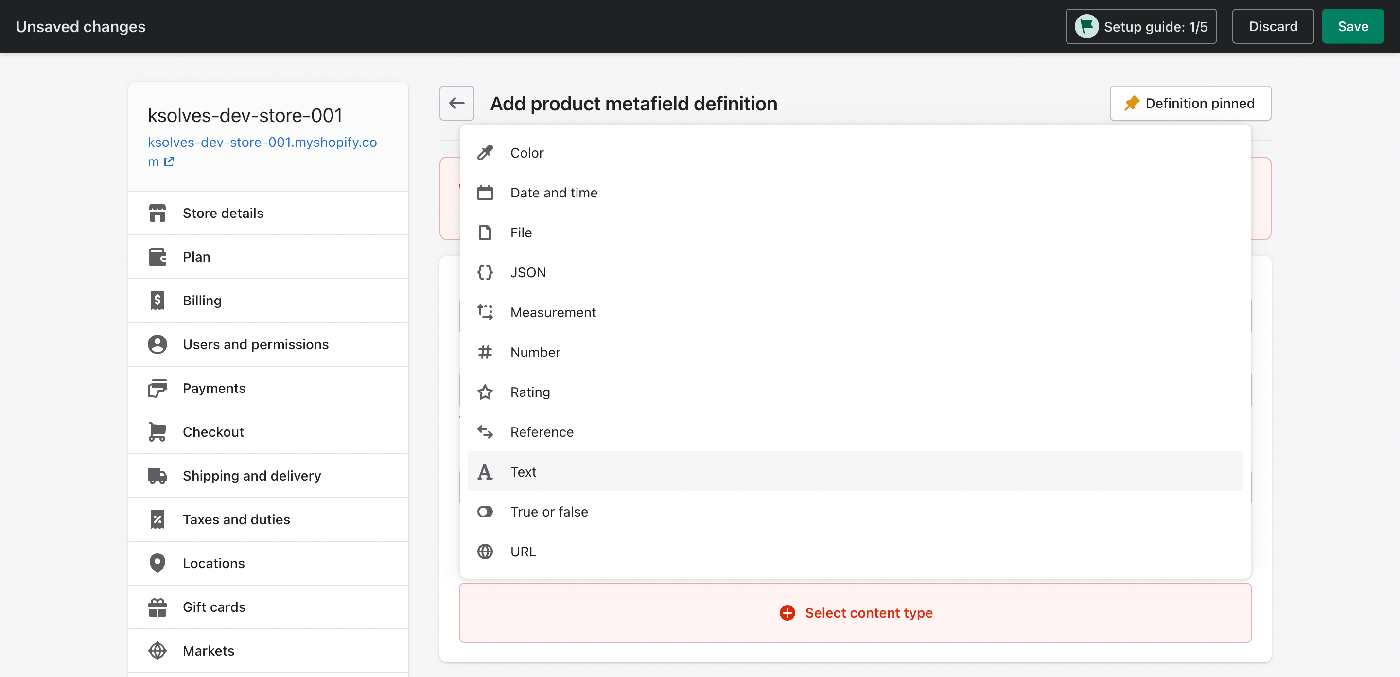Image resolution: width=1400 pixels, height=677 pixels.
Task: Pick URL as the content type
Action: click(x=855, y=552)
